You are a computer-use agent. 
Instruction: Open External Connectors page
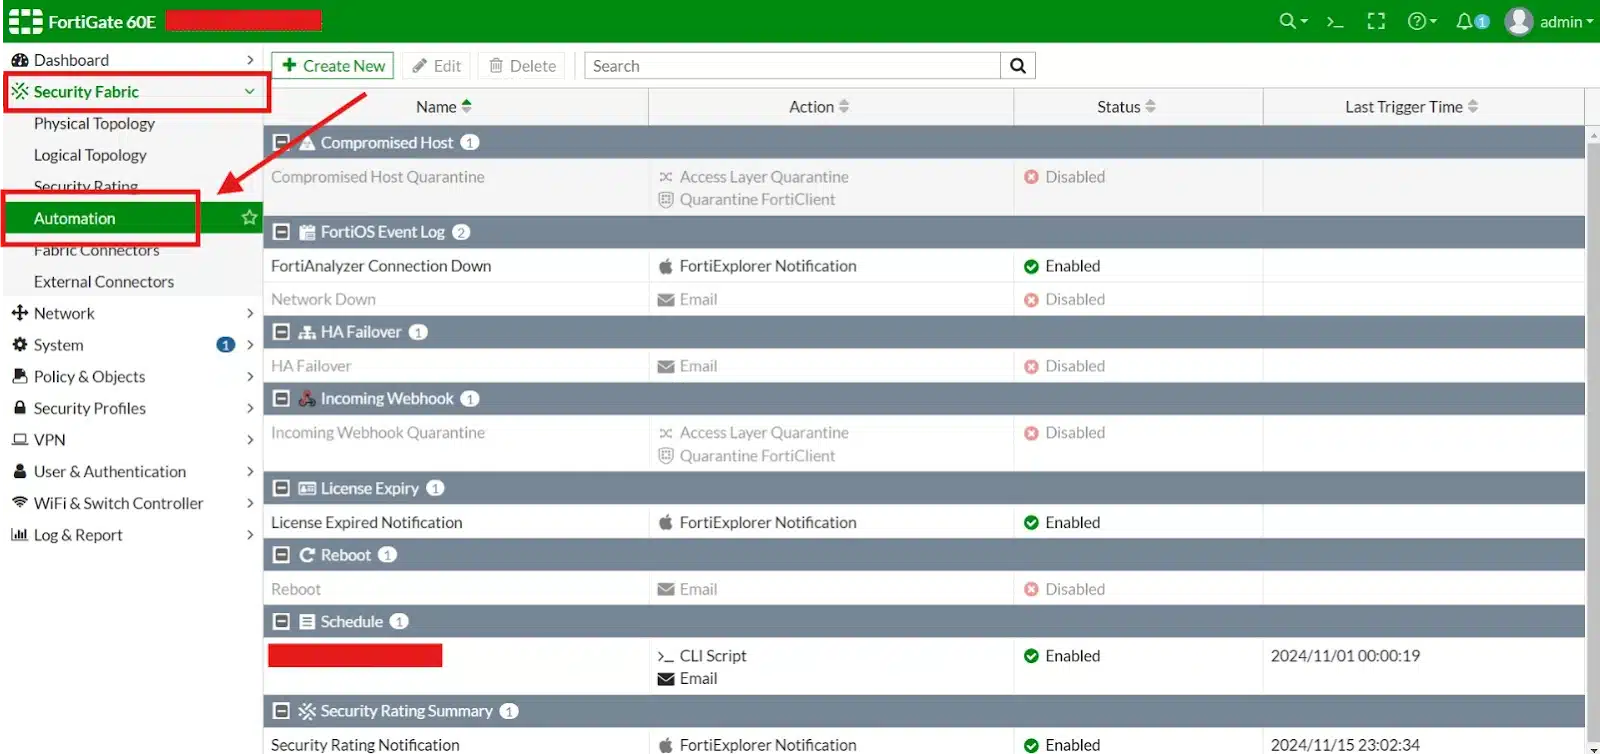point(104,282)
